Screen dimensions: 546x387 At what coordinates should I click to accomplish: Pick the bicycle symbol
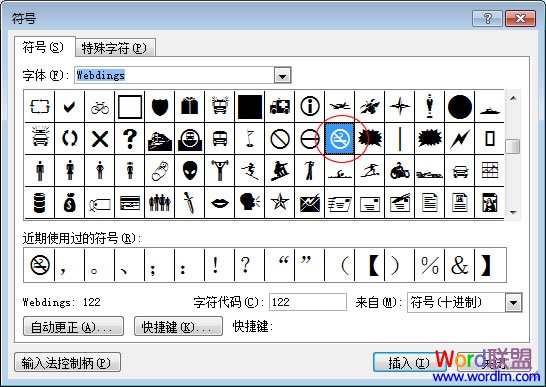100,107
